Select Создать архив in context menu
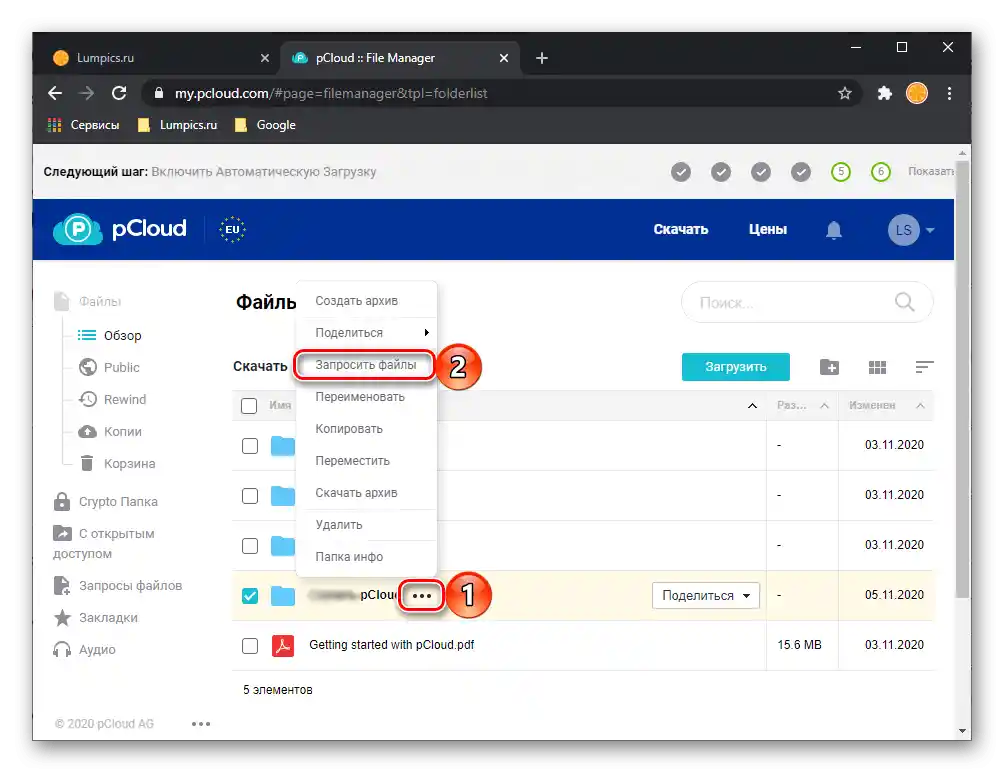The image size is (1004, 773). pos(366,300)
